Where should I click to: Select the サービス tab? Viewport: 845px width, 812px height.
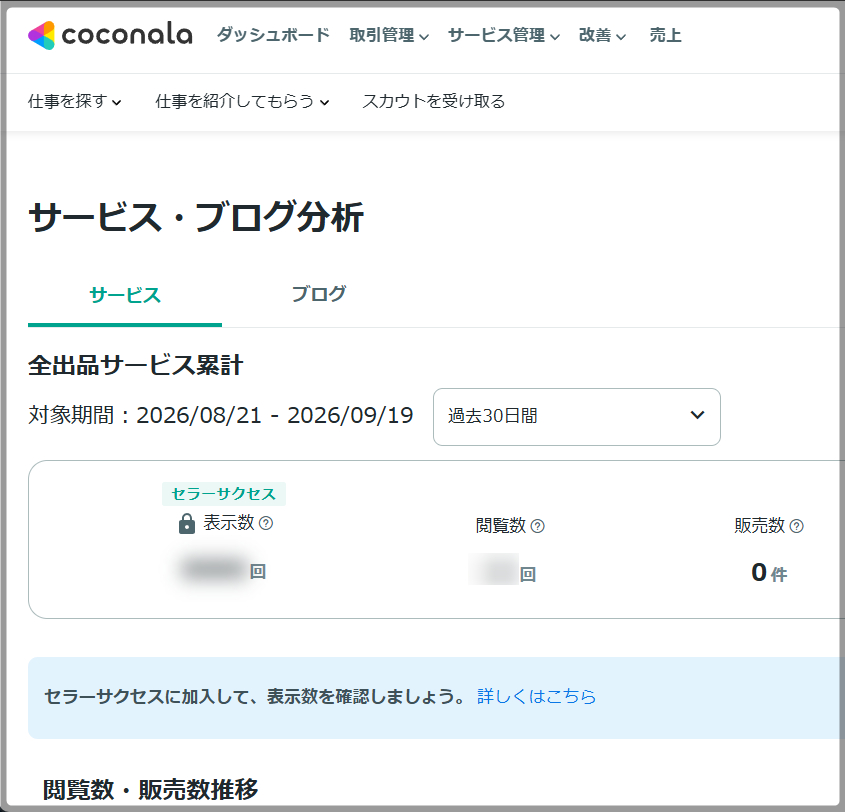point(125,295)
